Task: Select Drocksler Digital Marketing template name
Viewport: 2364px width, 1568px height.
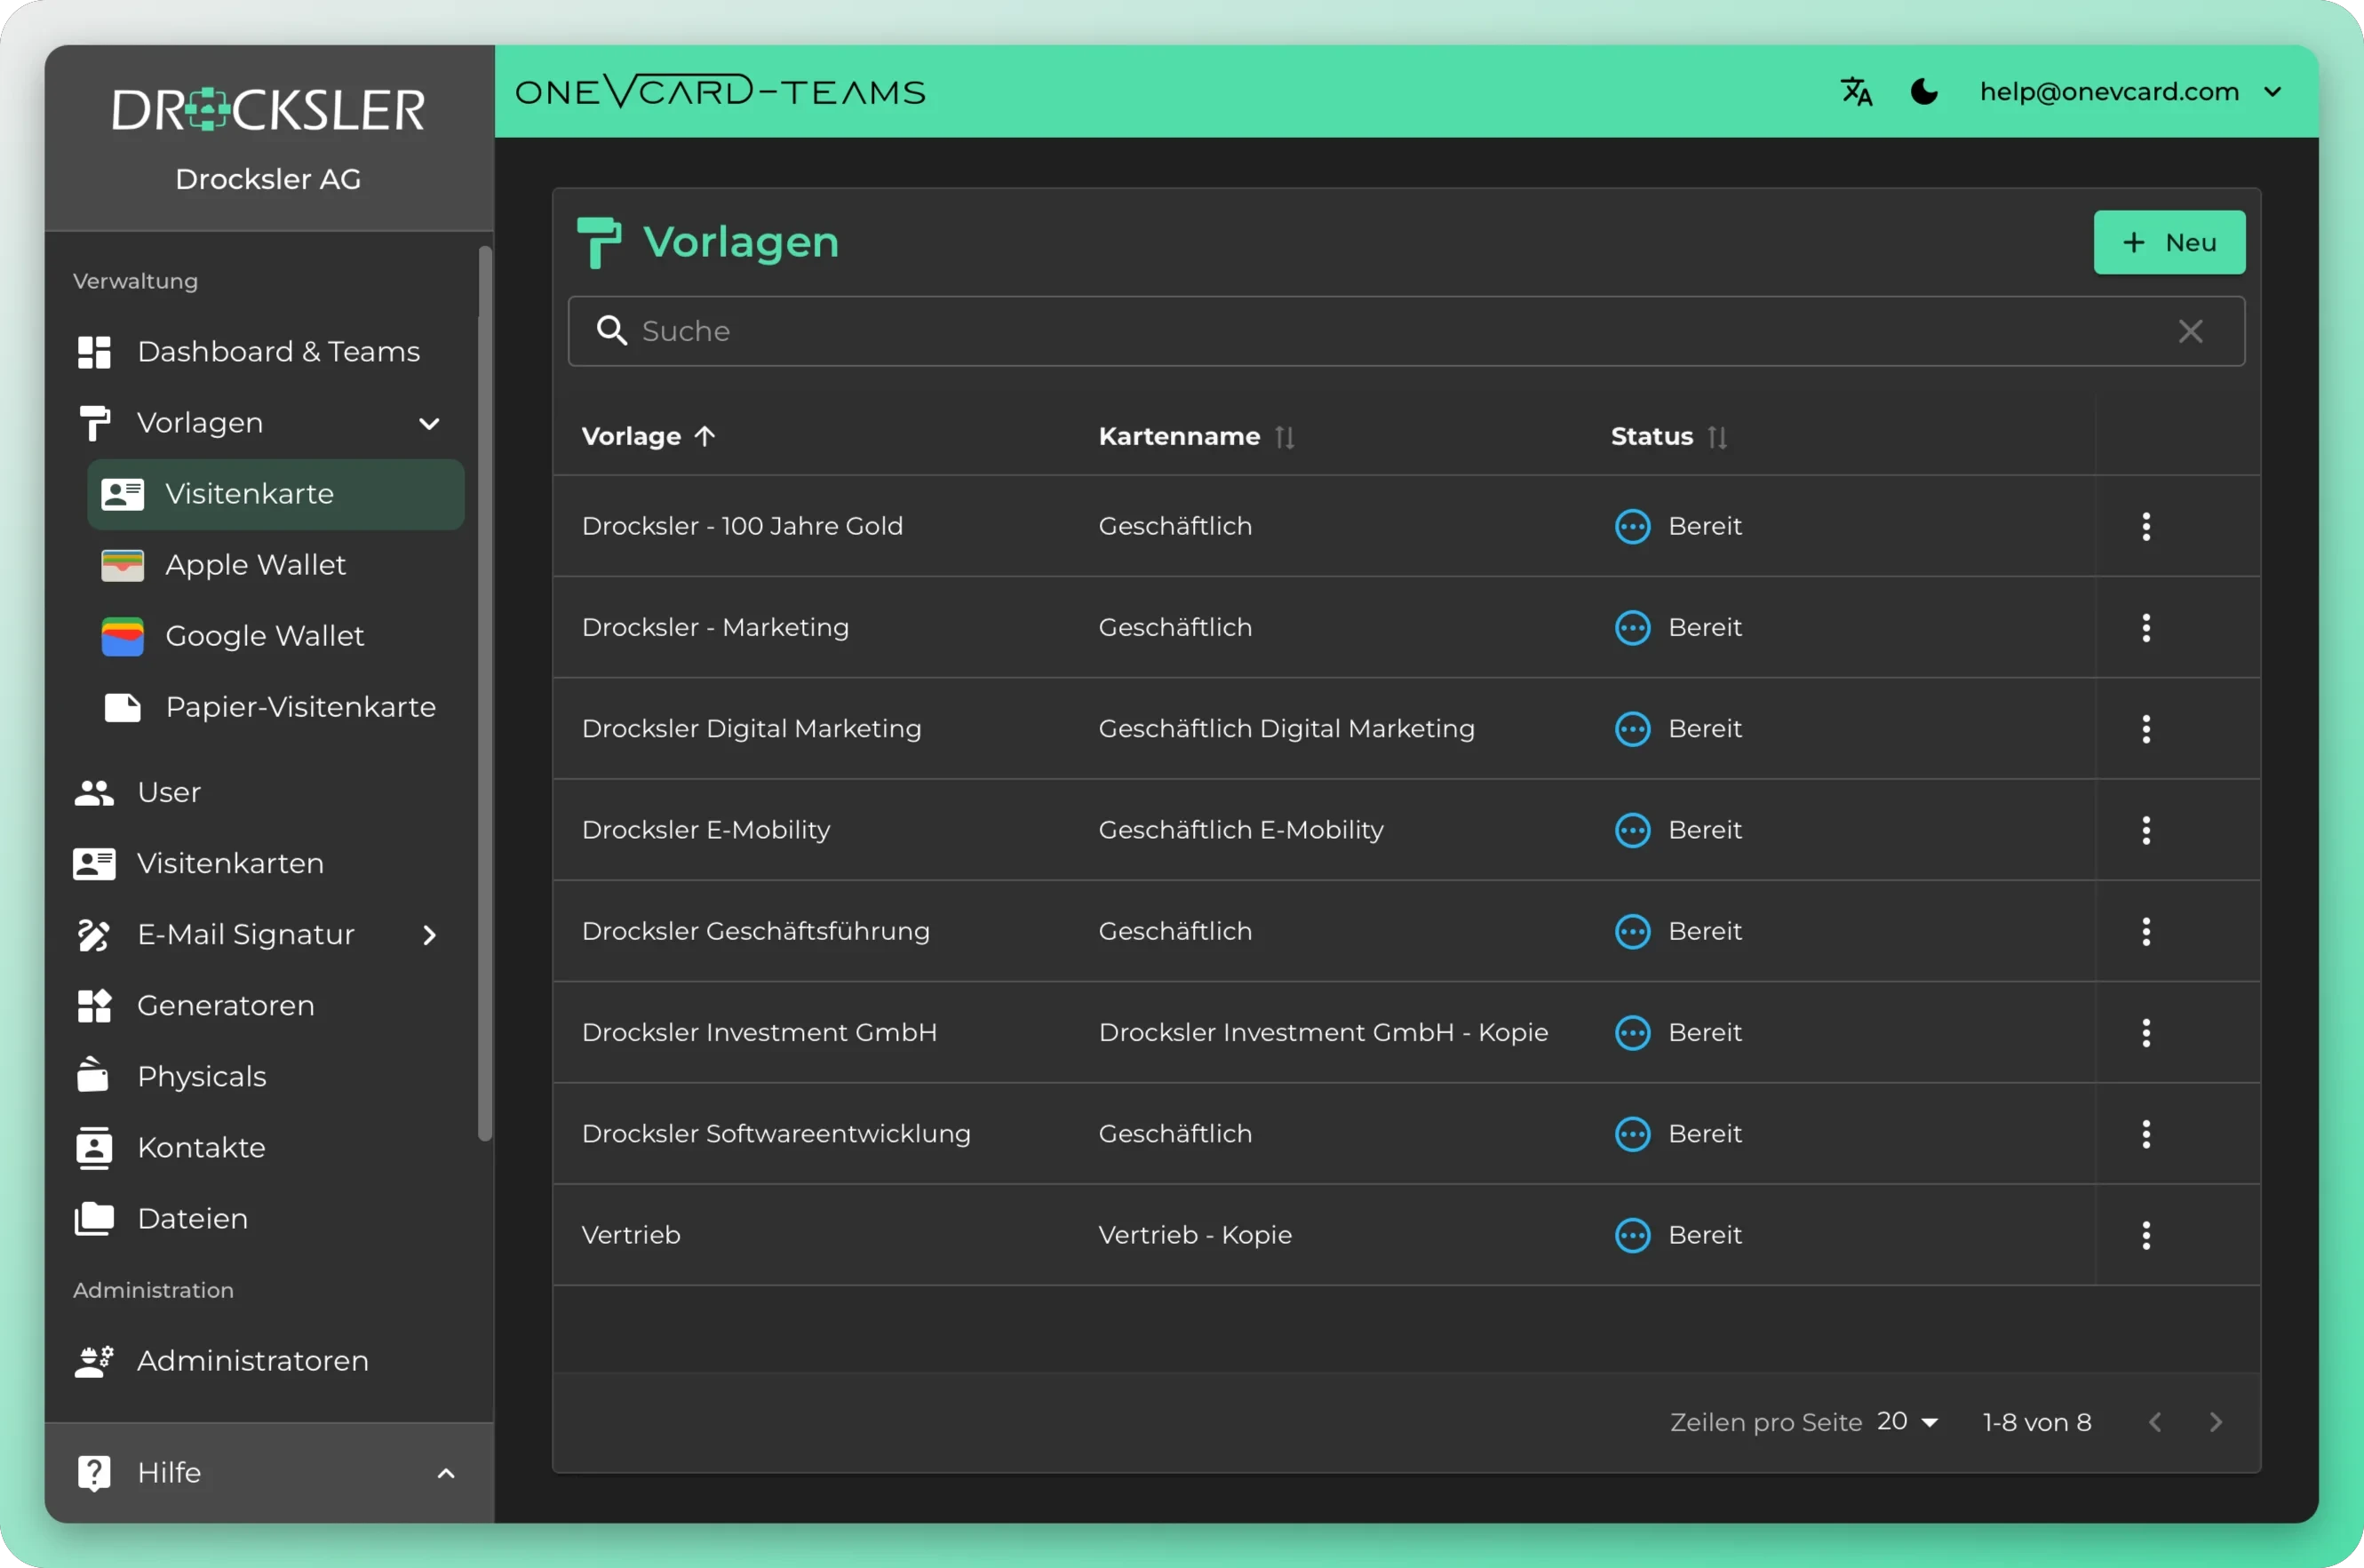Action: pos(751,729)
